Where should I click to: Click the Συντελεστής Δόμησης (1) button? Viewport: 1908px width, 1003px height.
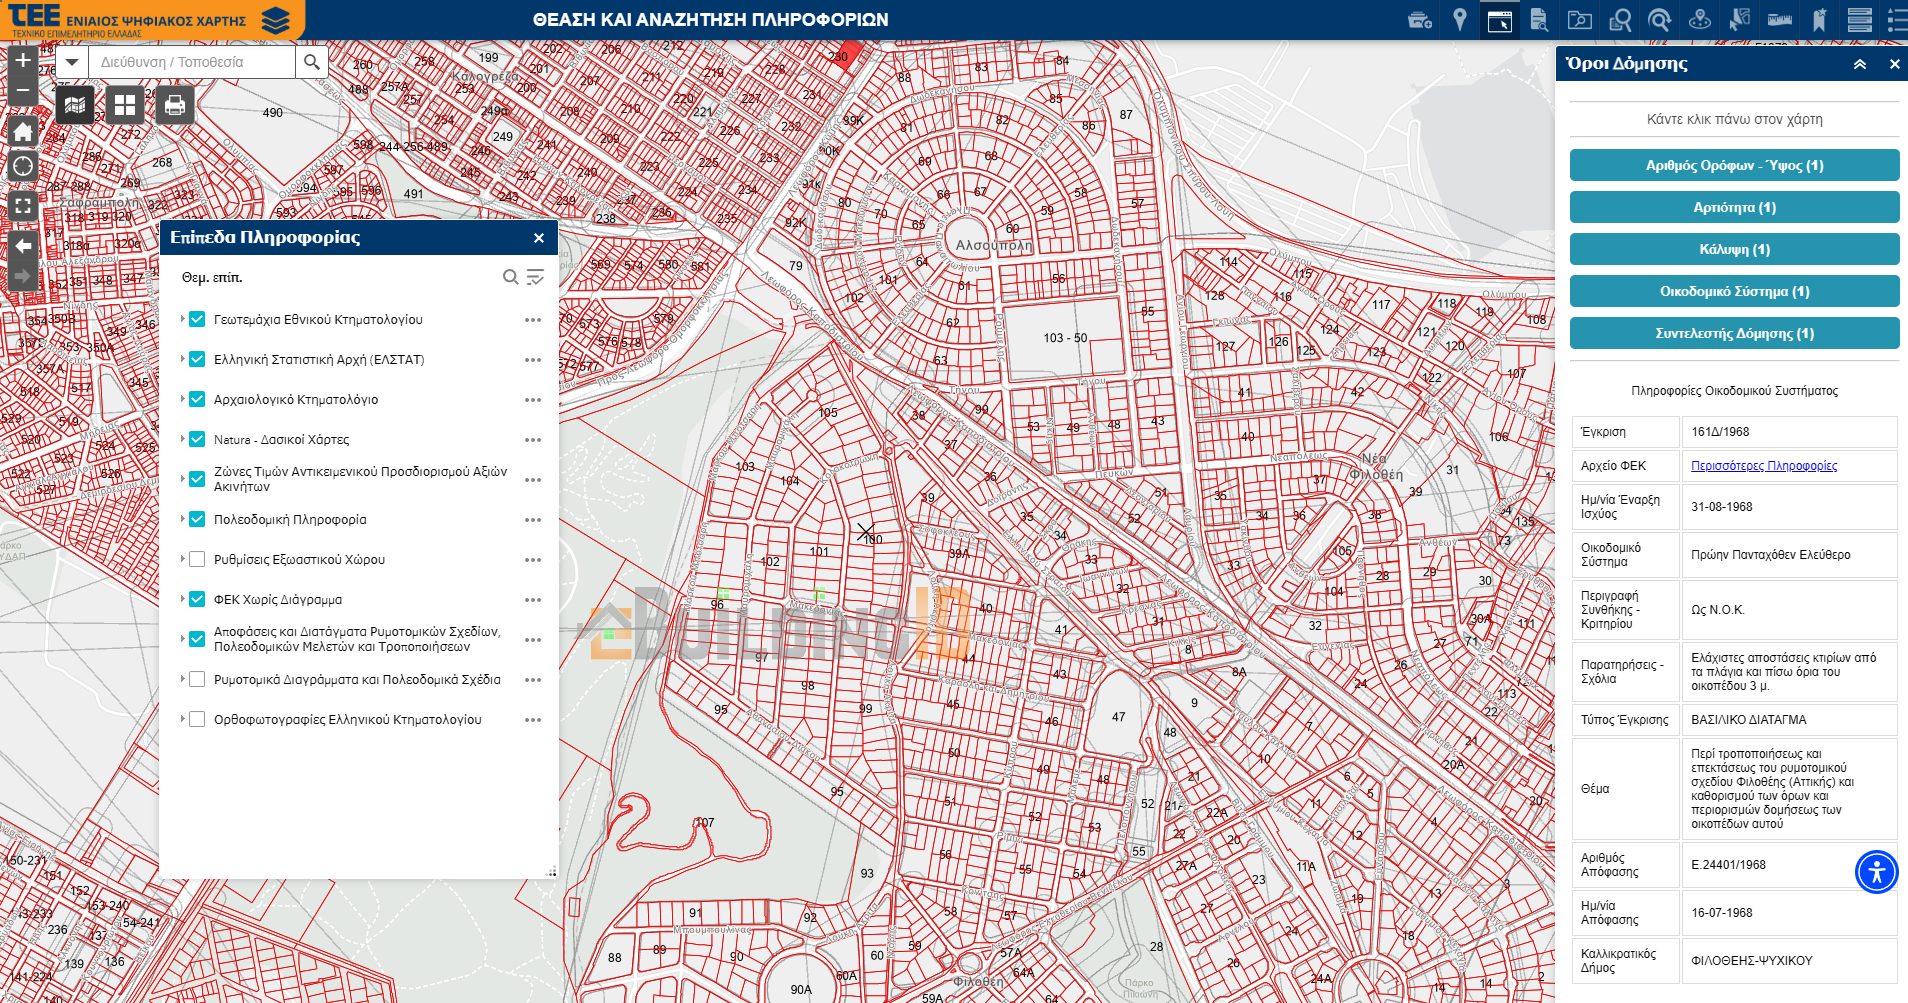tap(1734, 334)
